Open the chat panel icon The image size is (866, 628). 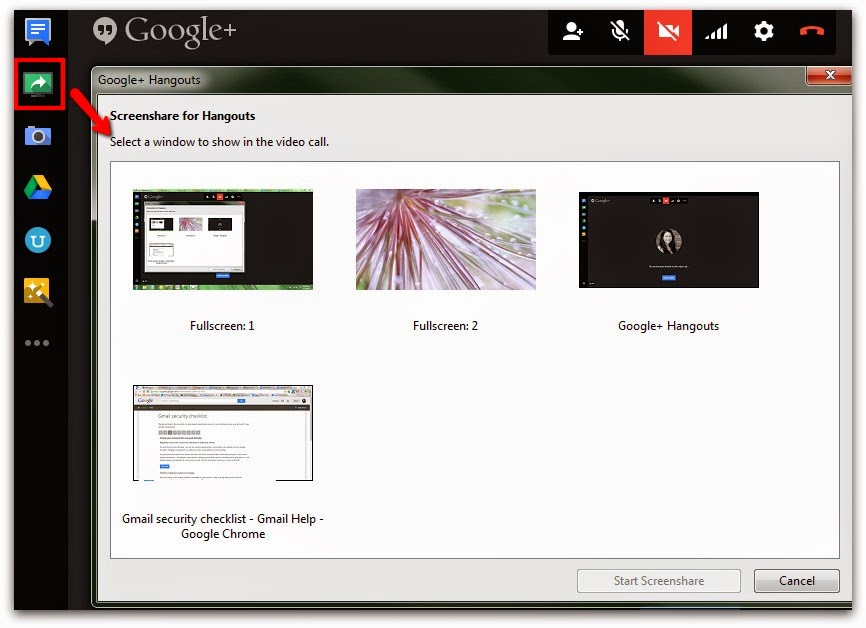[x=38, y=31]
